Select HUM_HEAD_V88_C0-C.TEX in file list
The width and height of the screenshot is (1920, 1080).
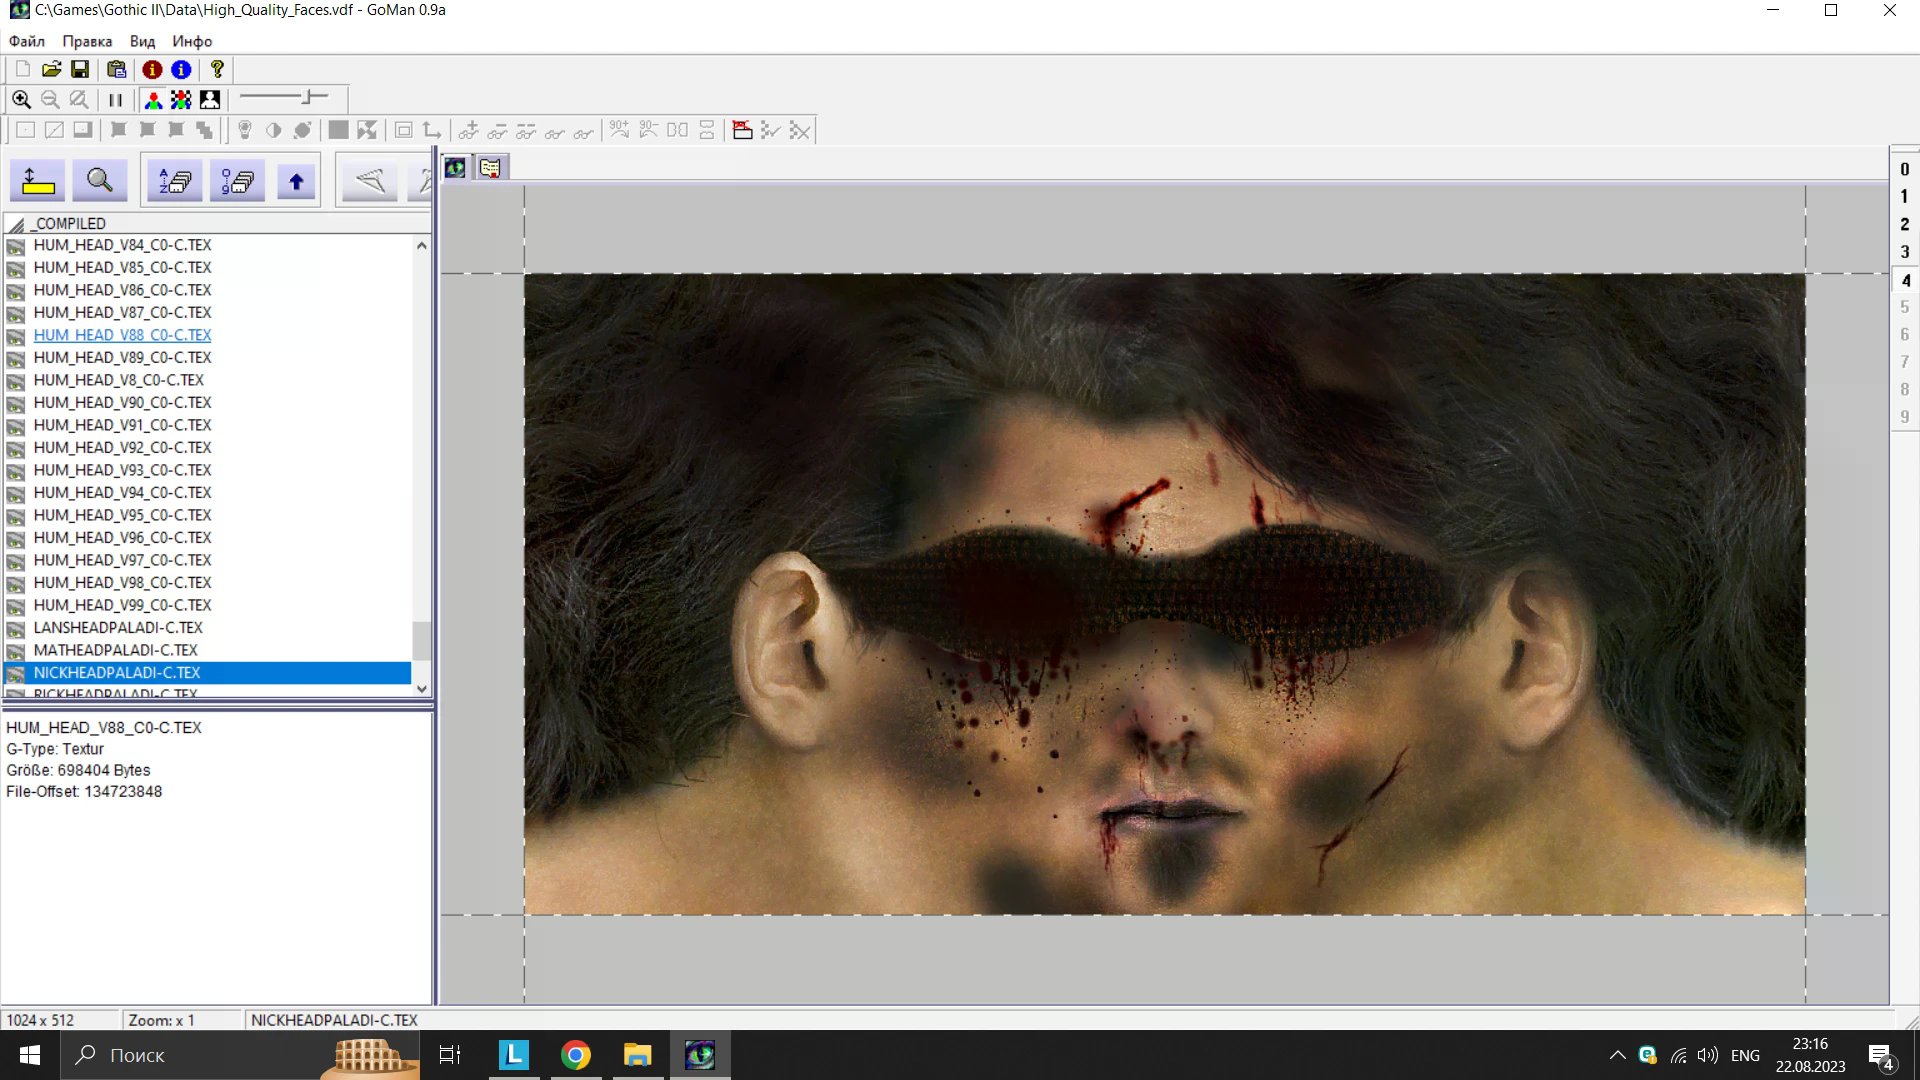(x=122, y=335)
